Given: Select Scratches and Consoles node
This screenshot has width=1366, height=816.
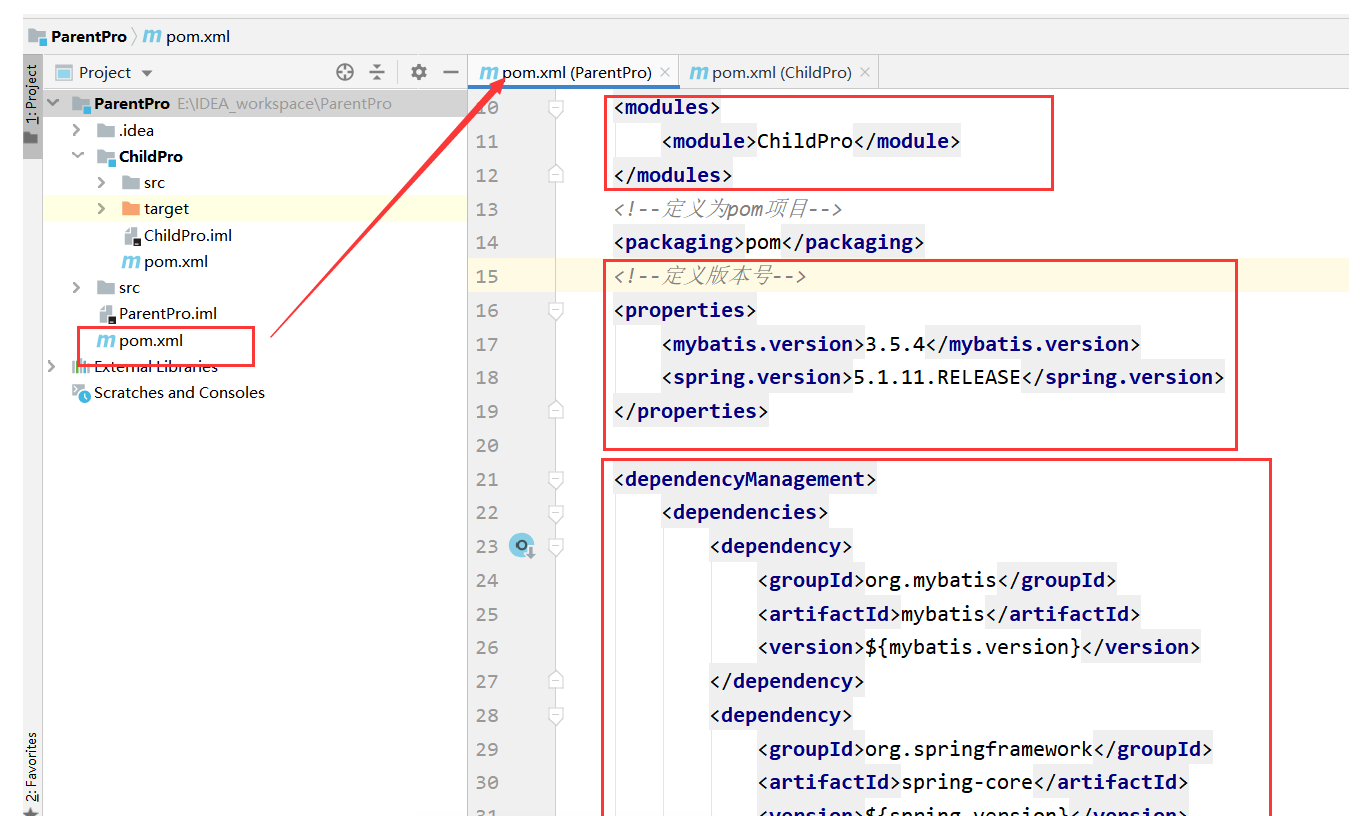Looking at the screenshot, I should coord(179,393).
